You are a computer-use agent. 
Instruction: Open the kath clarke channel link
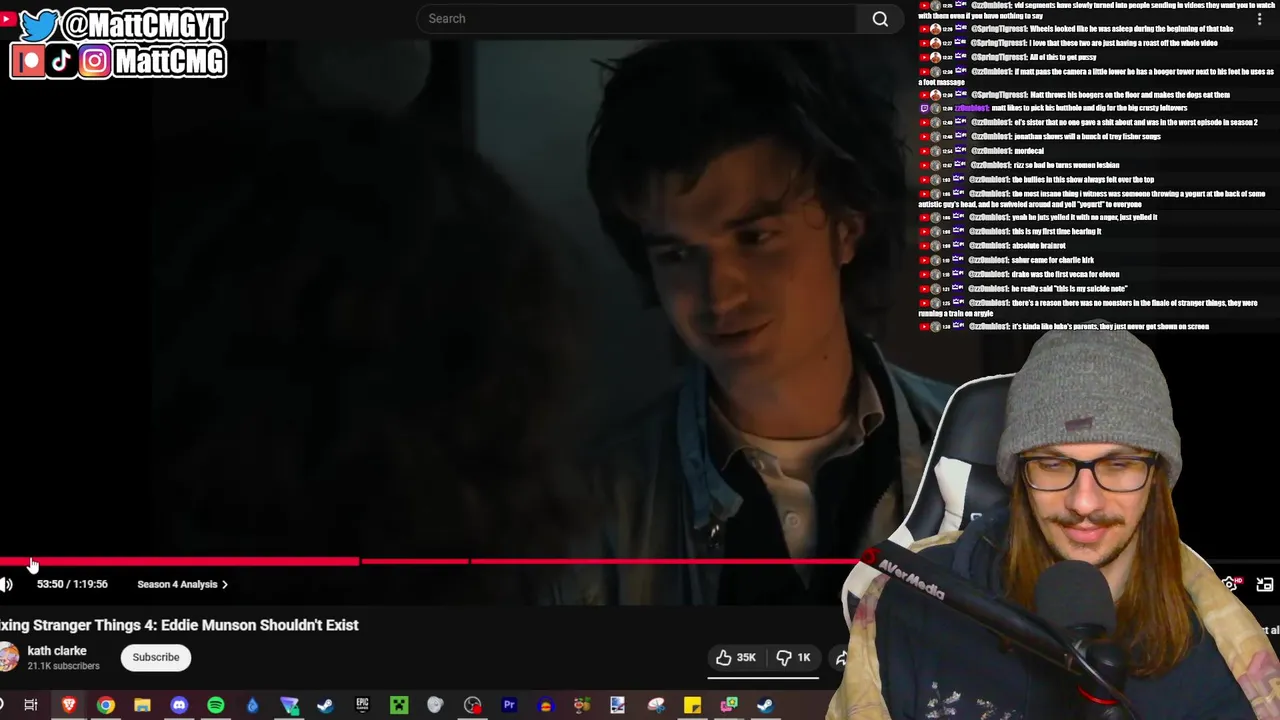[57, 651]
